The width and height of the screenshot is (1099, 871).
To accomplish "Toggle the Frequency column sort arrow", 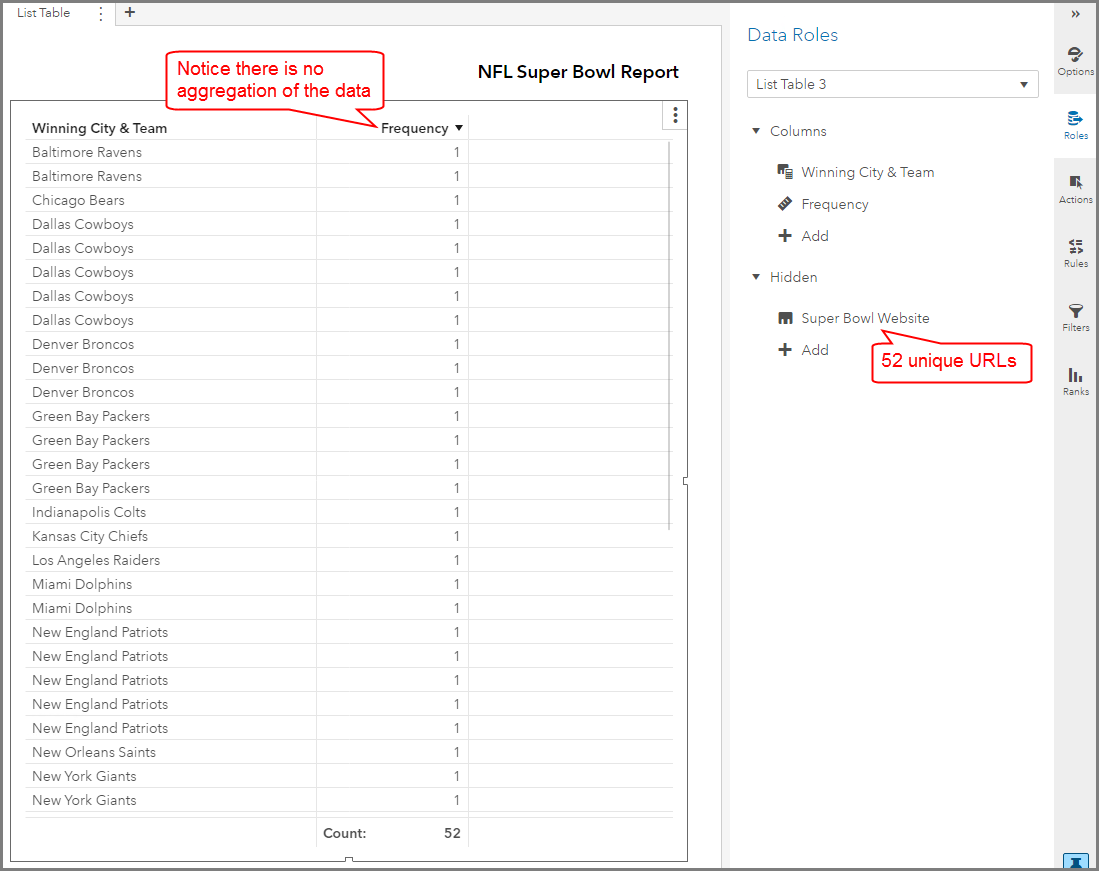I will coord(459,128).
